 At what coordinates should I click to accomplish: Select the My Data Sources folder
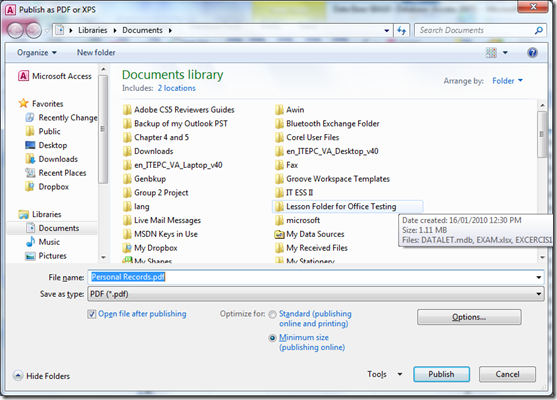(309, 234)
